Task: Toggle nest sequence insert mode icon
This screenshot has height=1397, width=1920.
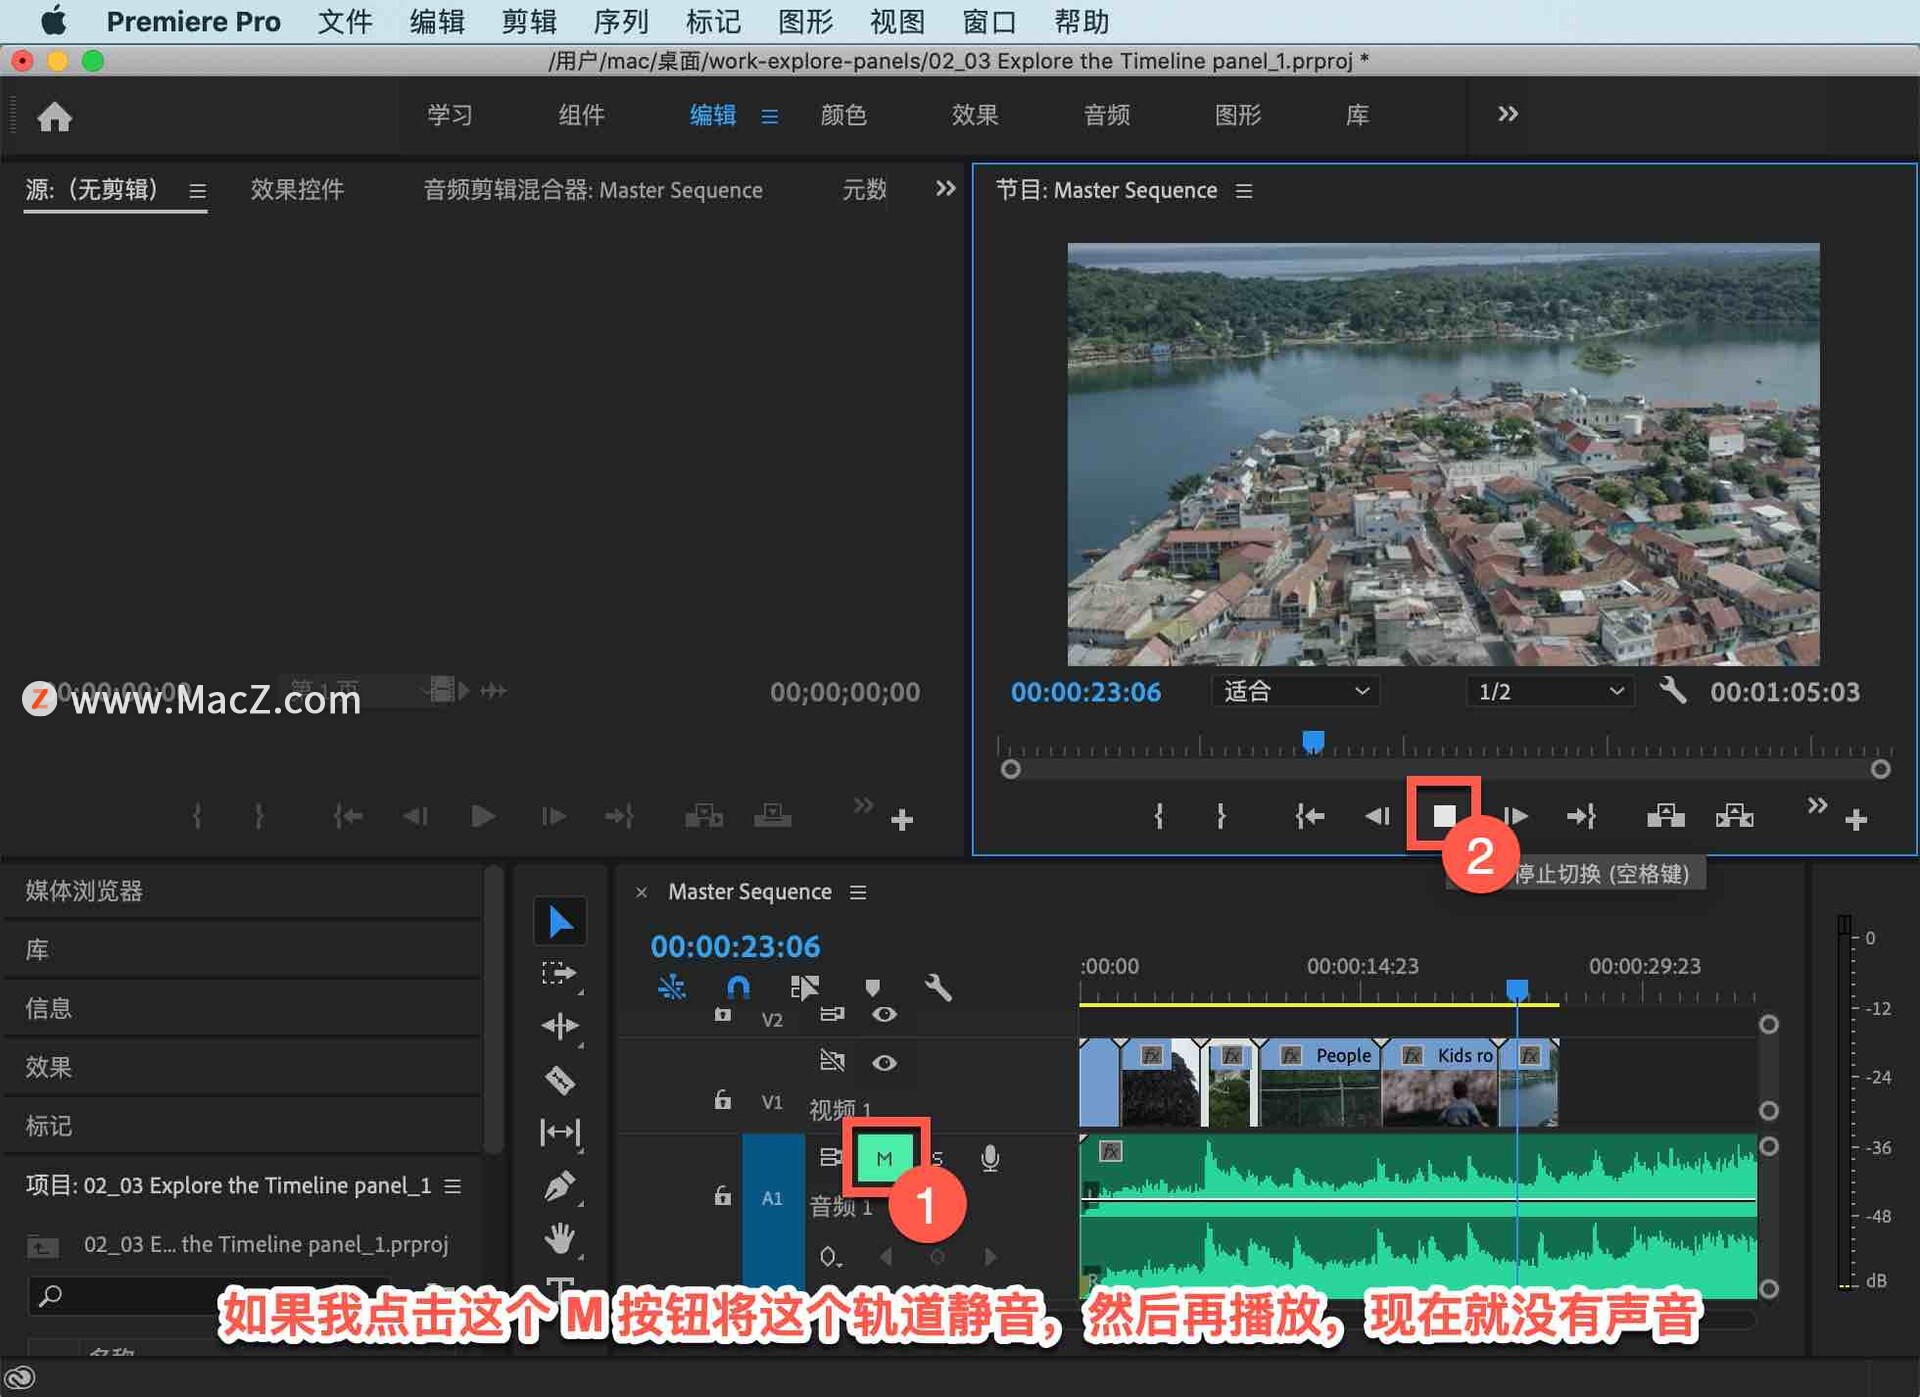Action: [671, 988]
